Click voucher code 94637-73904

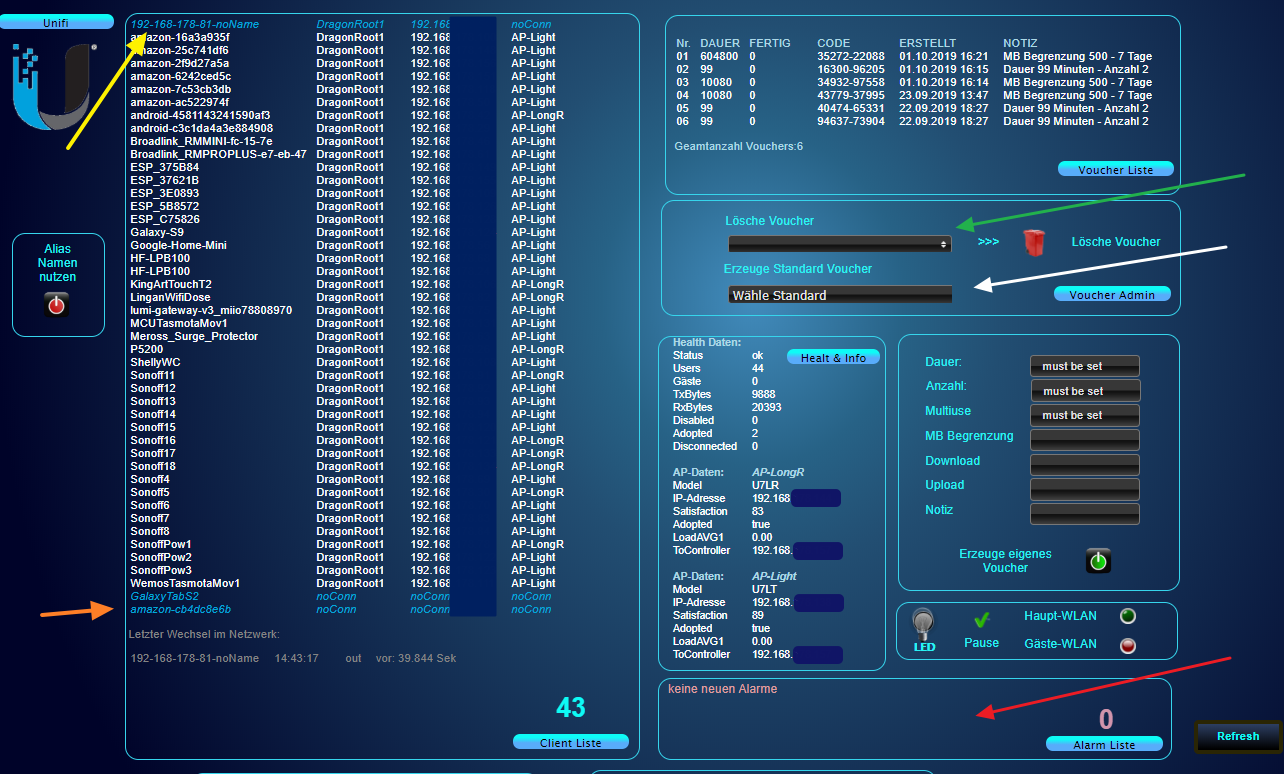pos(851,122)
